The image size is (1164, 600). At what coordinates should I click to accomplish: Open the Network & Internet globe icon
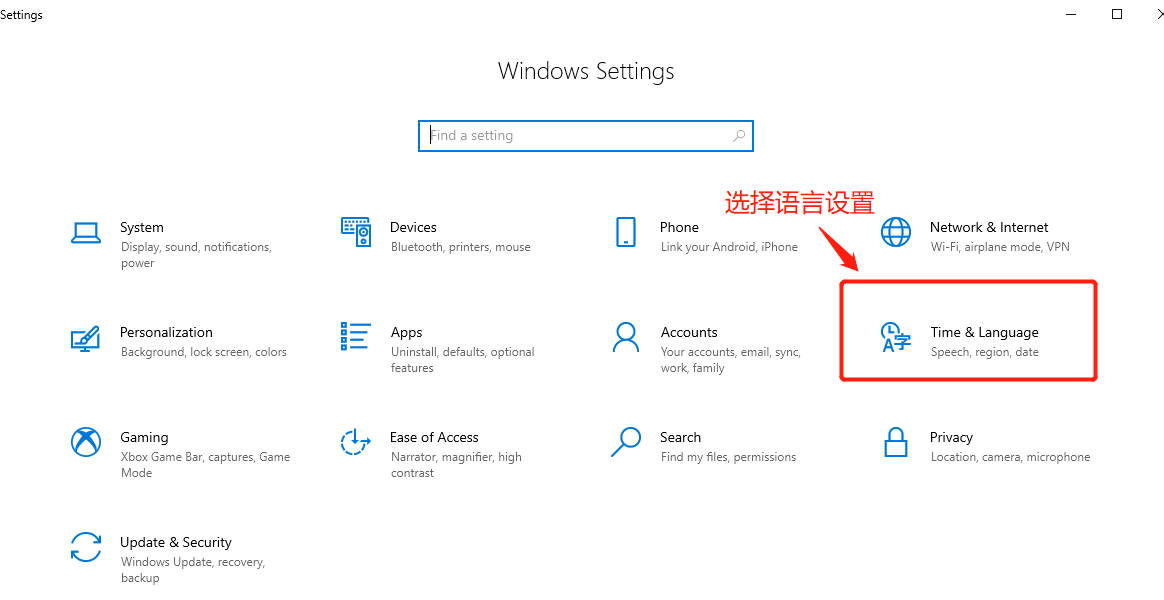coord(896,232)
